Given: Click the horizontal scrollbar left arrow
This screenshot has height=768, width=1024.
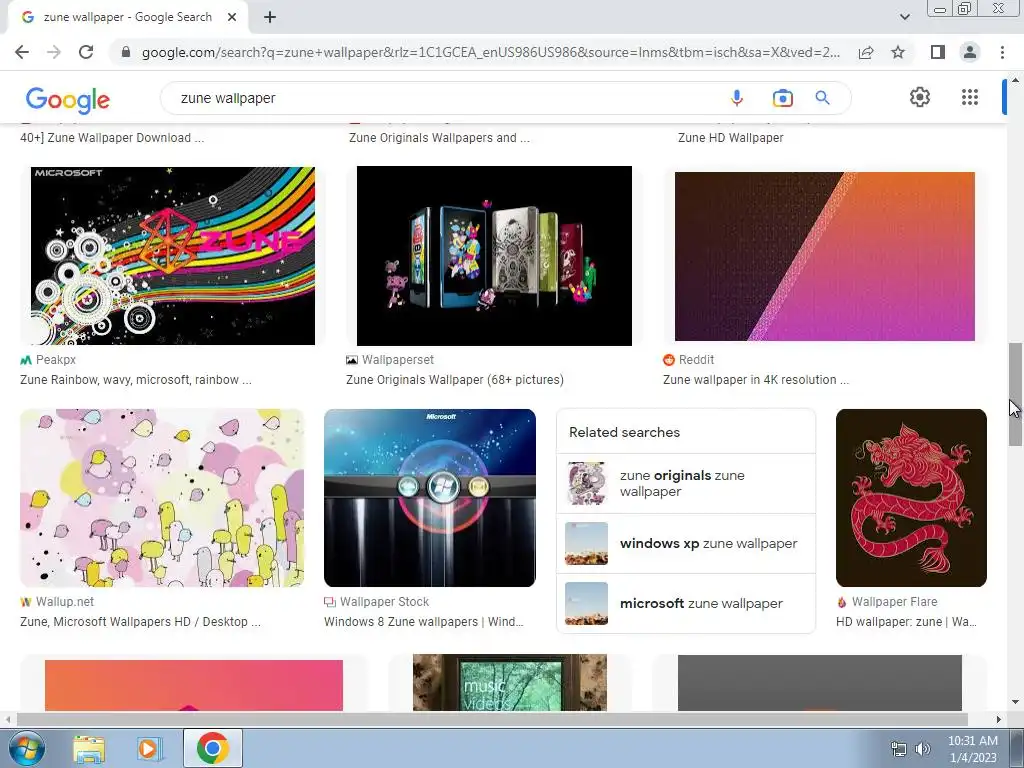Looking at the screenshot, I should [8, 719].
